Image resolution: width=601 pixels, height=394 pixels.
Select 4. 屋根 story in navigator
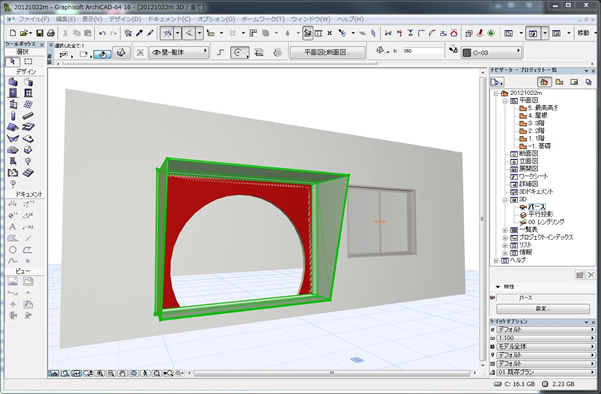point(537,115)
